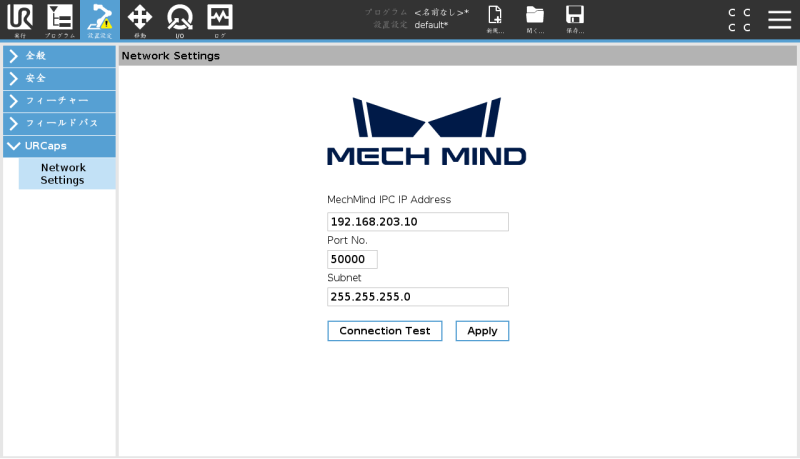This screenshot has width=800, height=459.
Task: Click the checksum indicator in the header
Action: pos(739,20)
